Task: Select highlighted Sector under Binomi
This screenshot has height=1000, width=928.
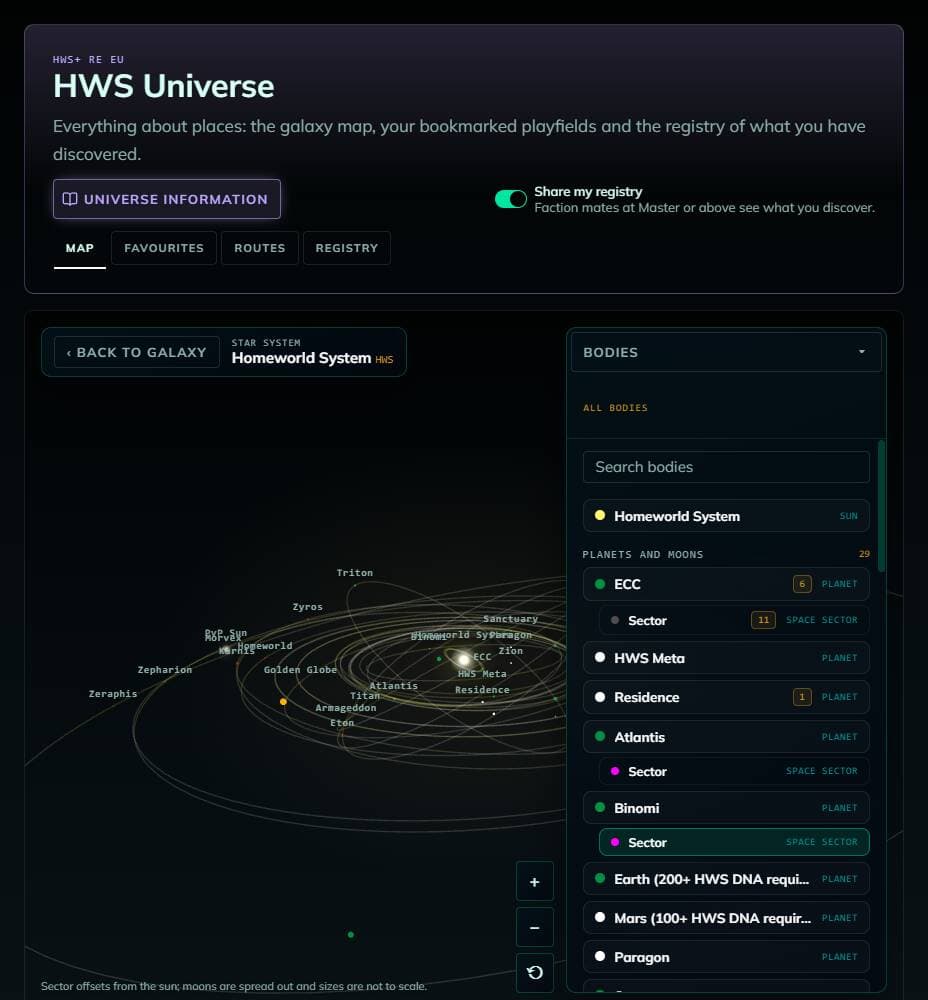Action: (x=734, y=842)
